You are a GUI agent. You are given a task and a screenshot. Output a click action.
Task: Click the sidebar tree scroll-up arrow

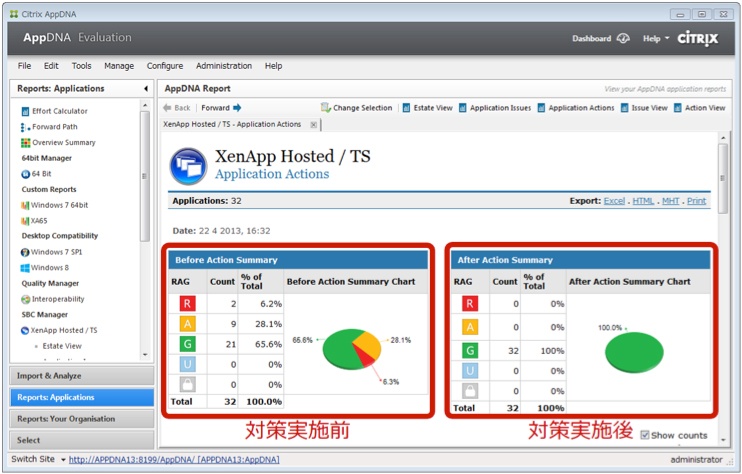point(145,105)
